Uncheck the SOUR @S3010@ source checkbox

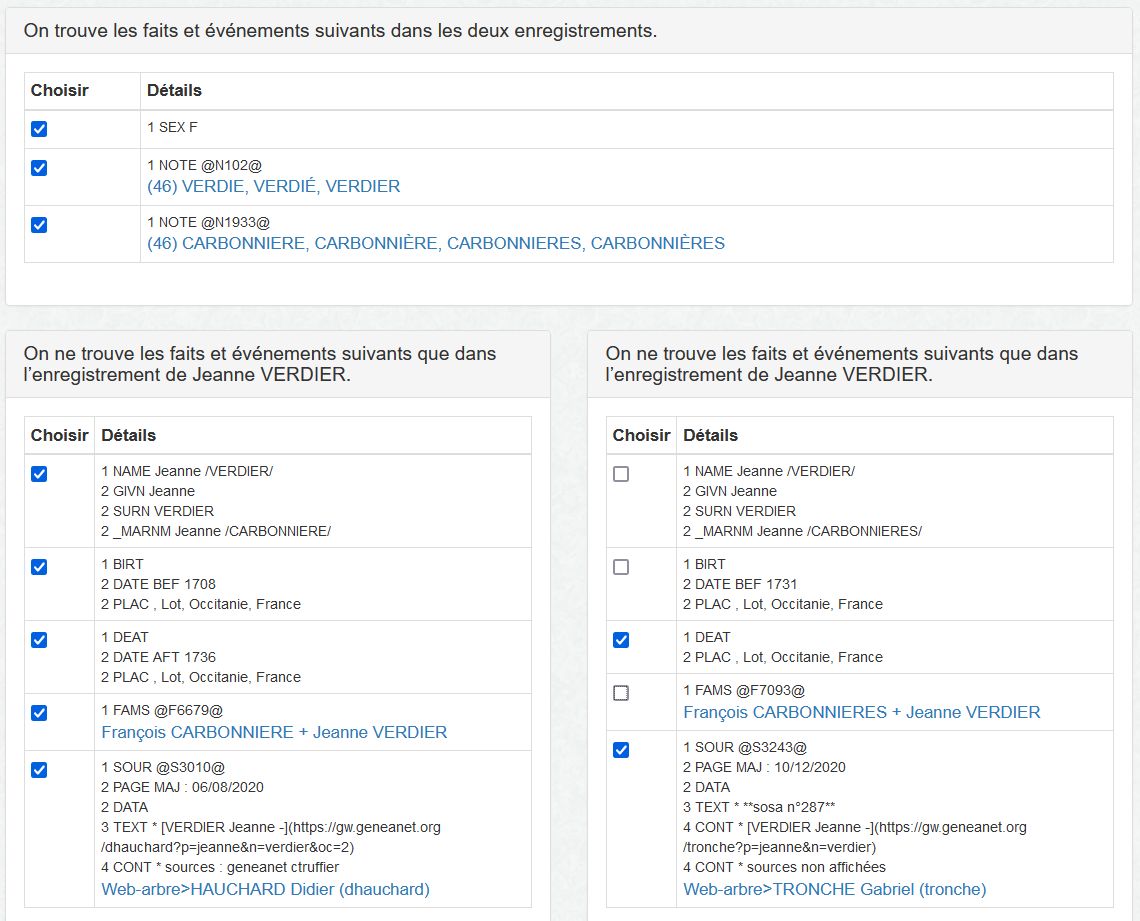[39, 770]
